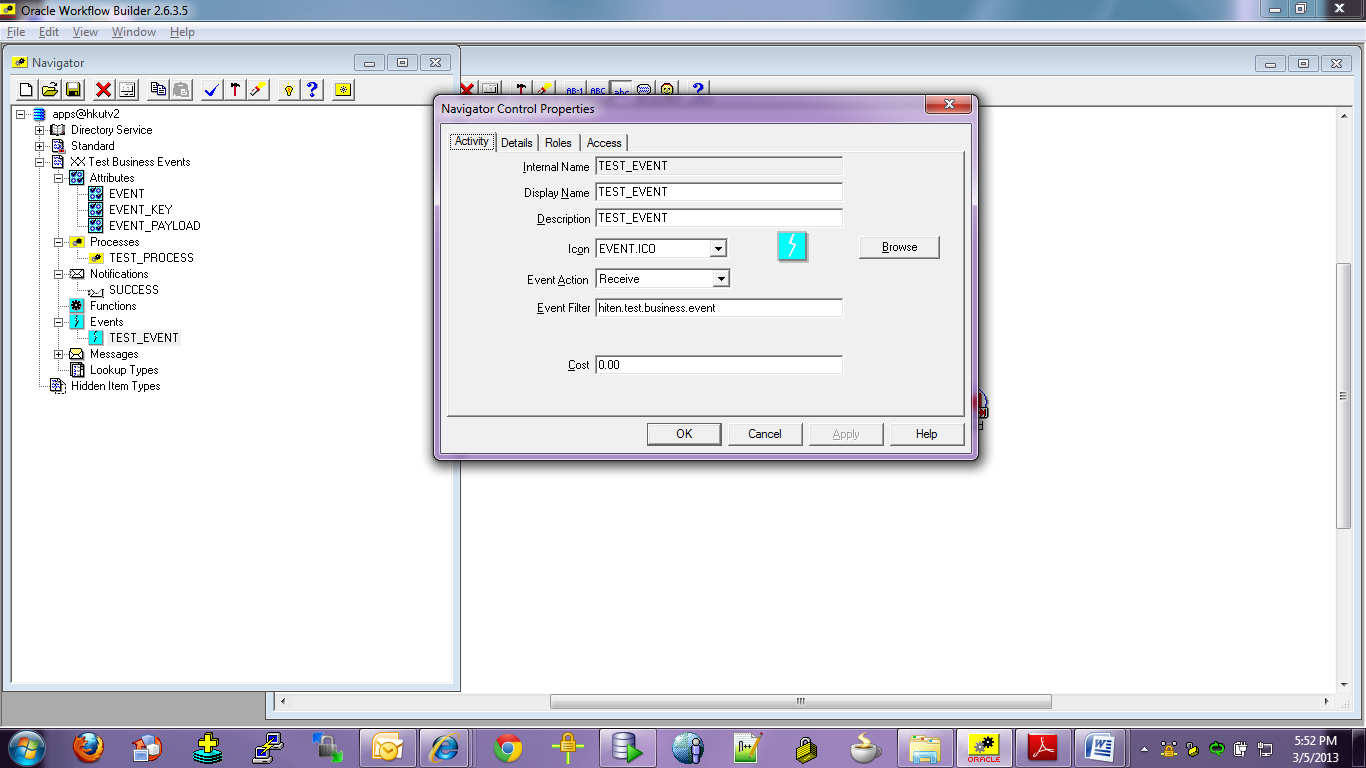
Task: Switch to the Details tab
Action: [x=517, y=143]
